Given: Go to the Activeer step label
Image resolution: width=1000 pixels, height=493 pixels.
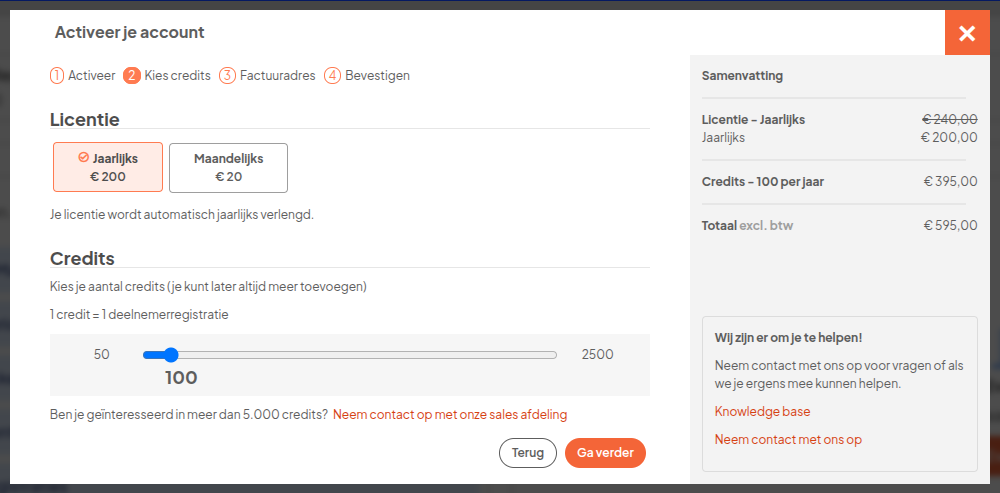Looking at the screenshot, I should (x=92, y=75).
